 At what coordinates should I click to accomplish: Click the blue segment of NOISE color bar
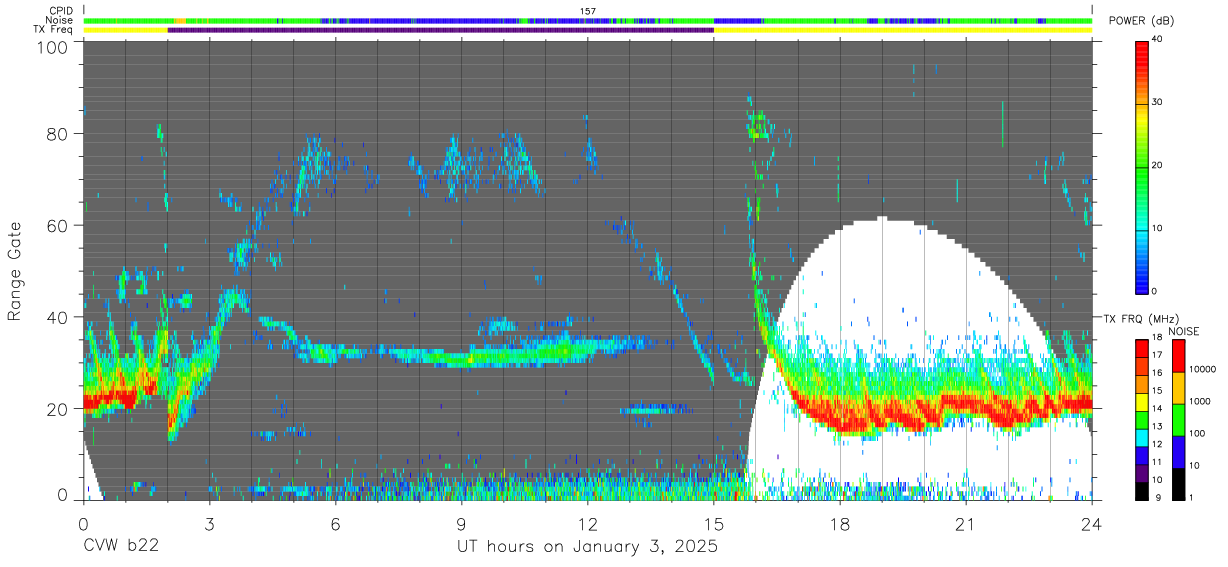(x=1179, y=452)
